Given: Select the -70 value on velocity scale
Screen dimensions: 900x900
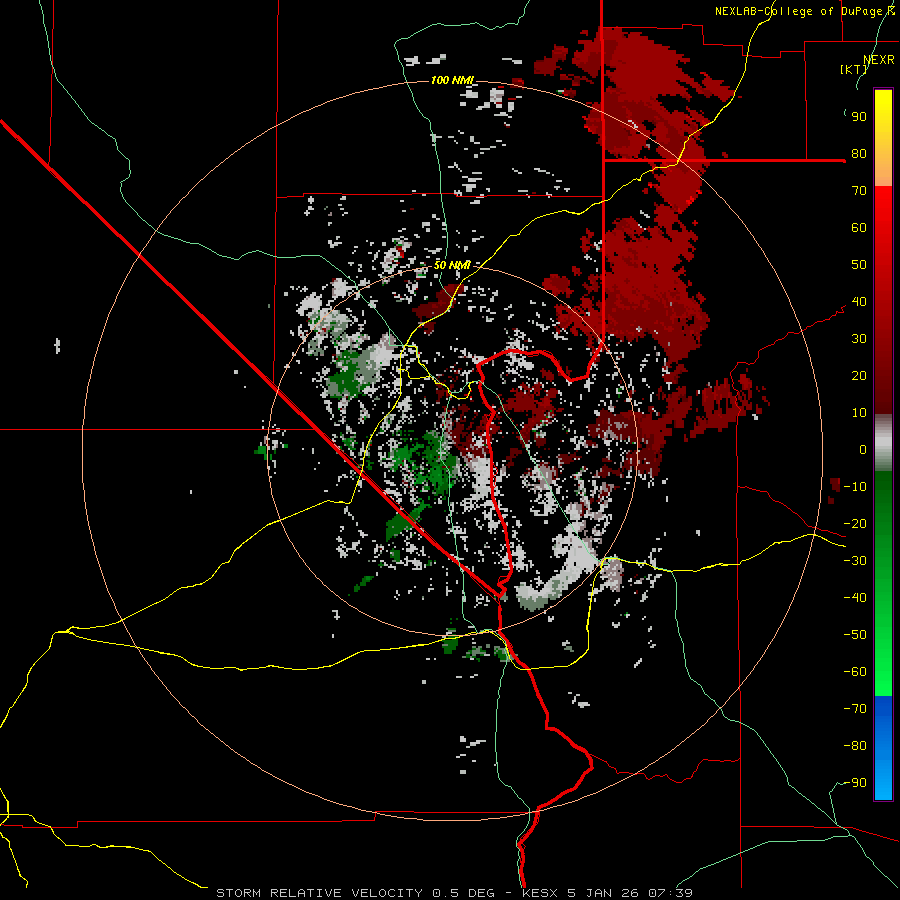Looking at the screenshot, I should click(x=855, y=709).
